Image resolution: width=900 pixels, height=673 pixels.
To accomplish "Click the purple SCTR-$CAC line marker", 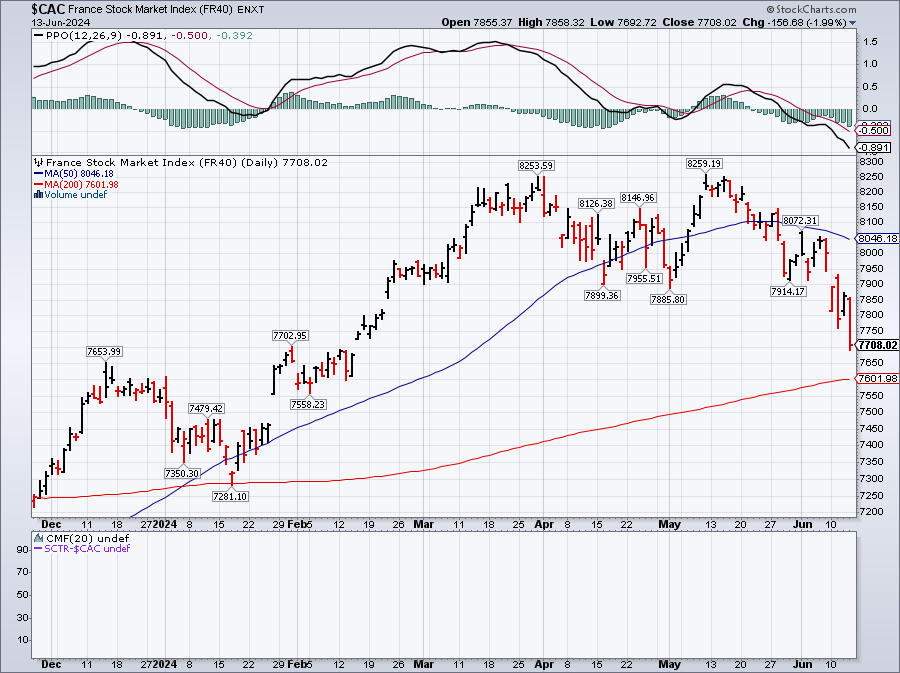I will click(x=37, y=548).
